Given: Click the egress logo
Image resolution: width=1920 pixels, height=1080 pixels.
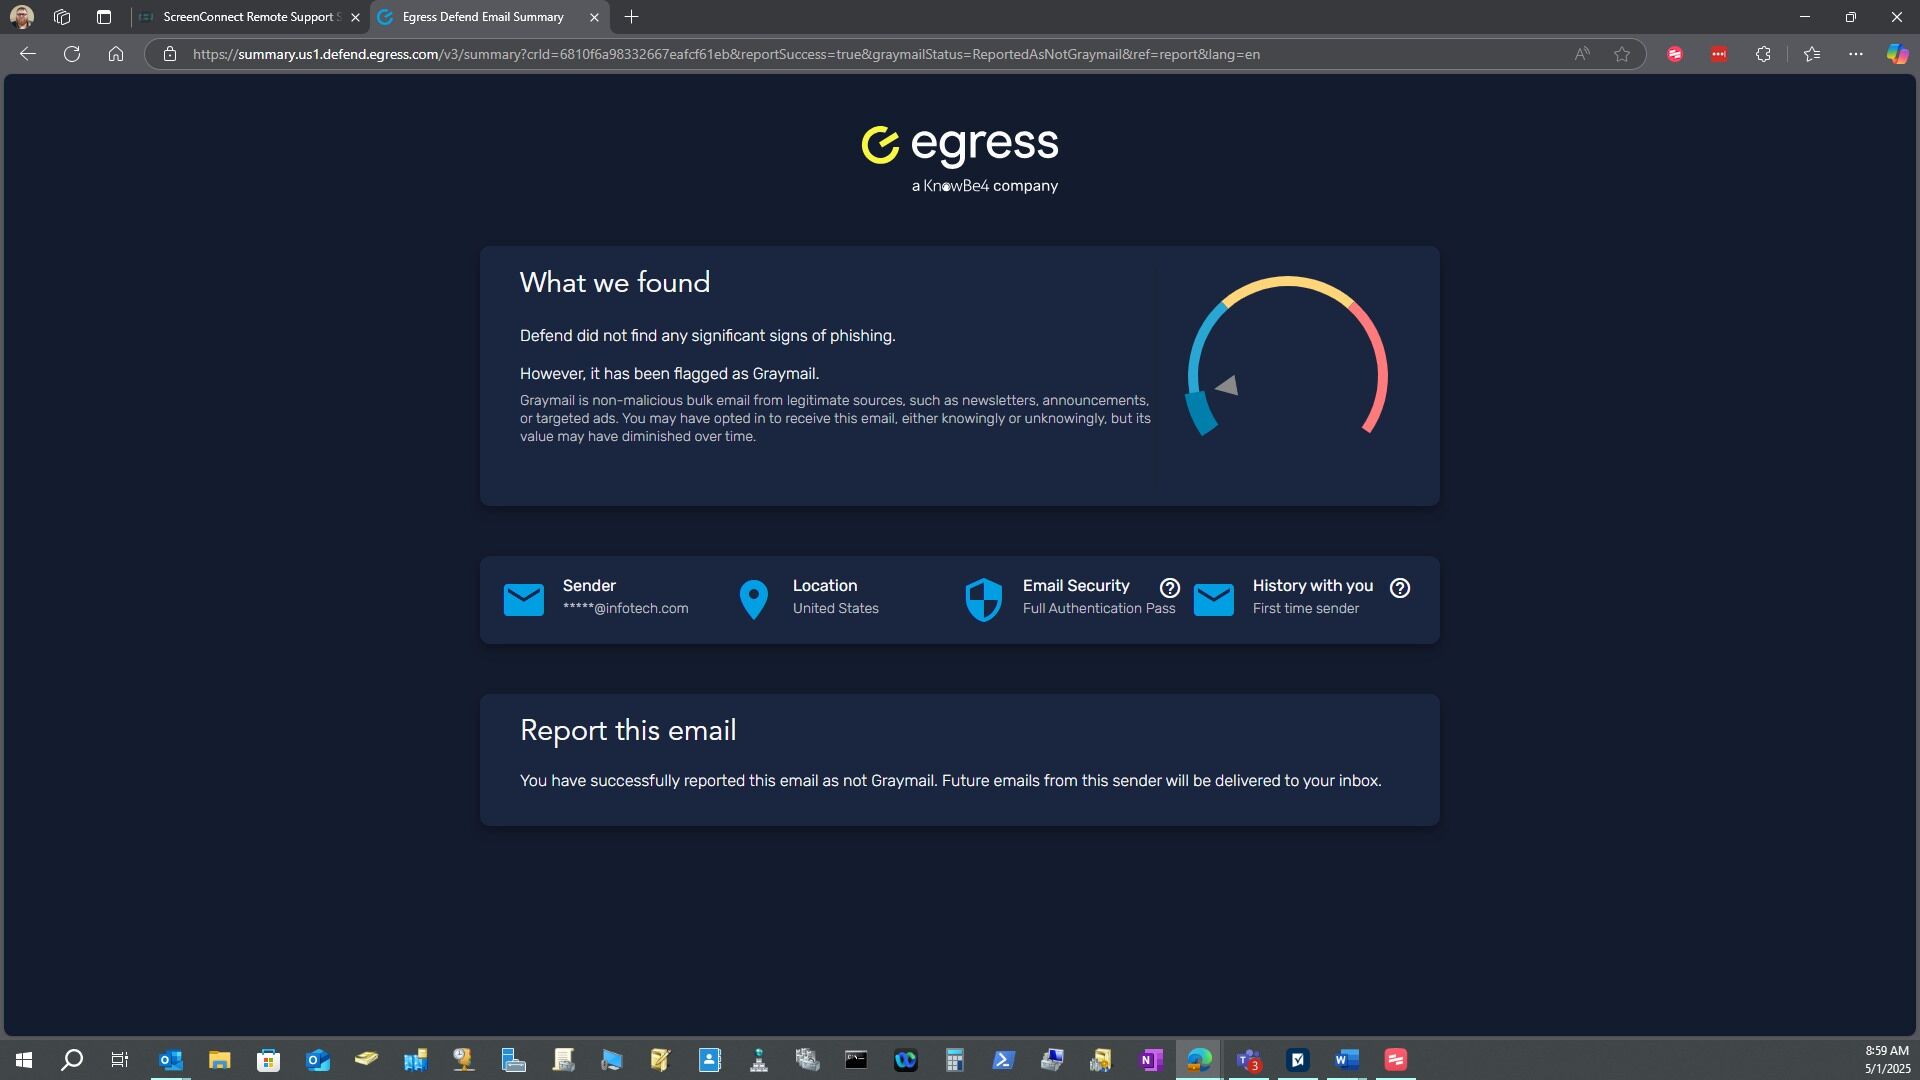Looking at the screenshot, I should click(x=960, y=158).
